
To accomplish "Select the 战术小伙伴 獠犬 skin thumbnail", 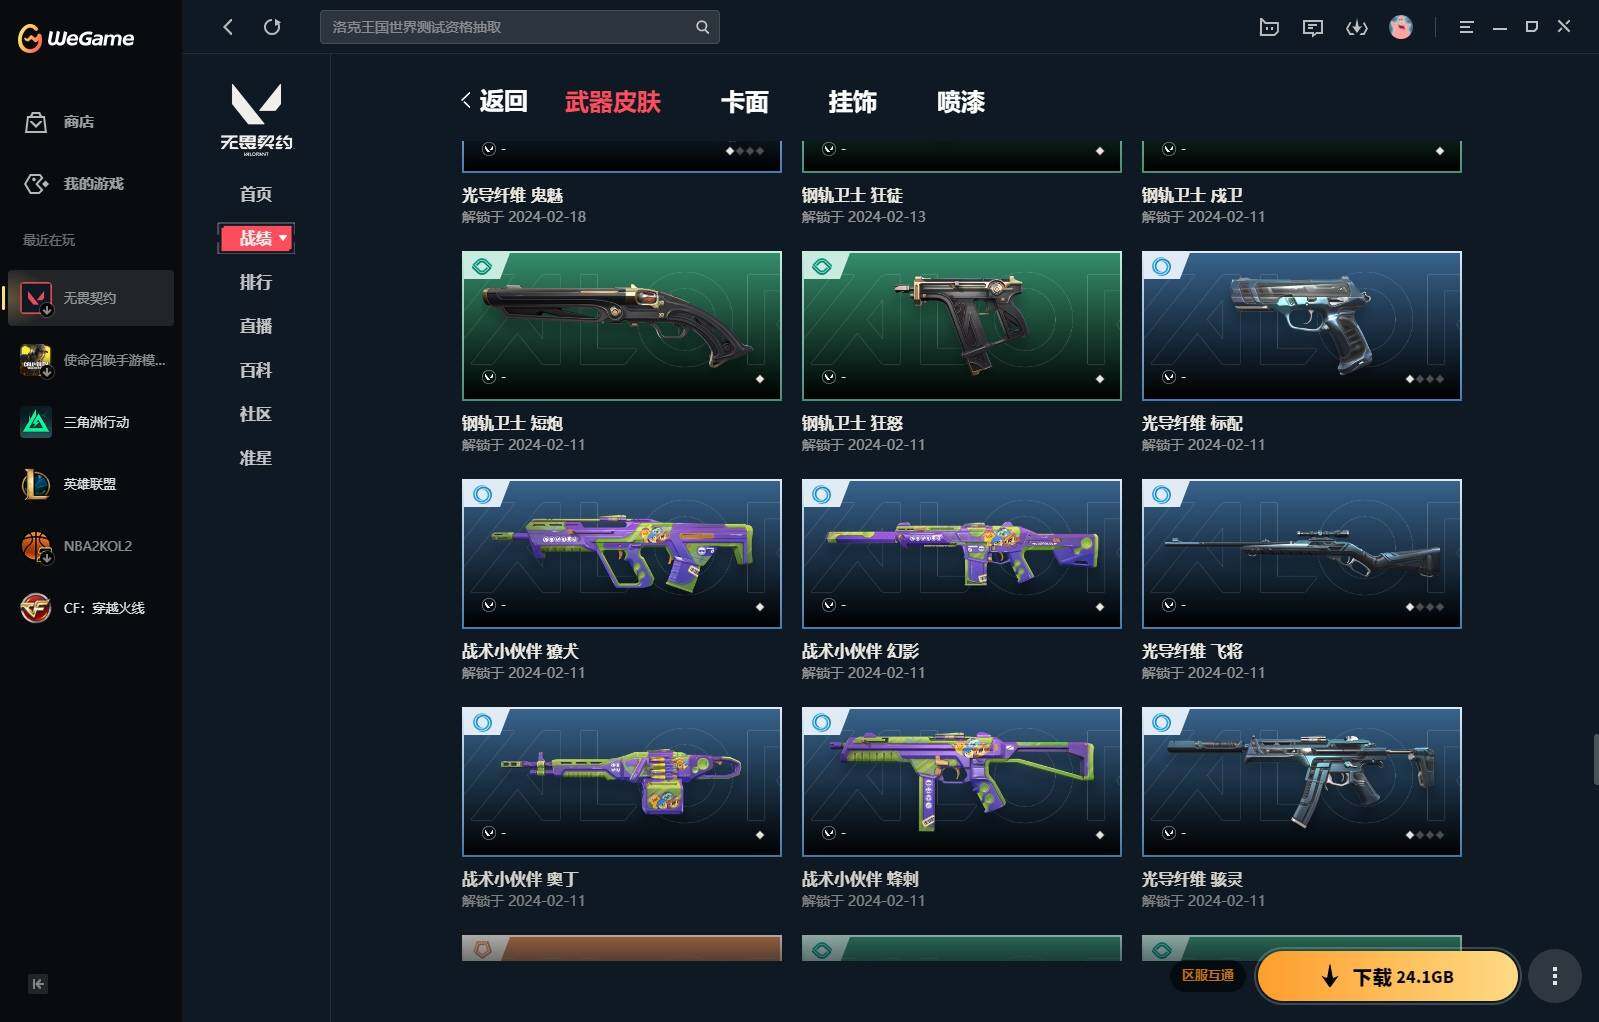I will (622, 554).
